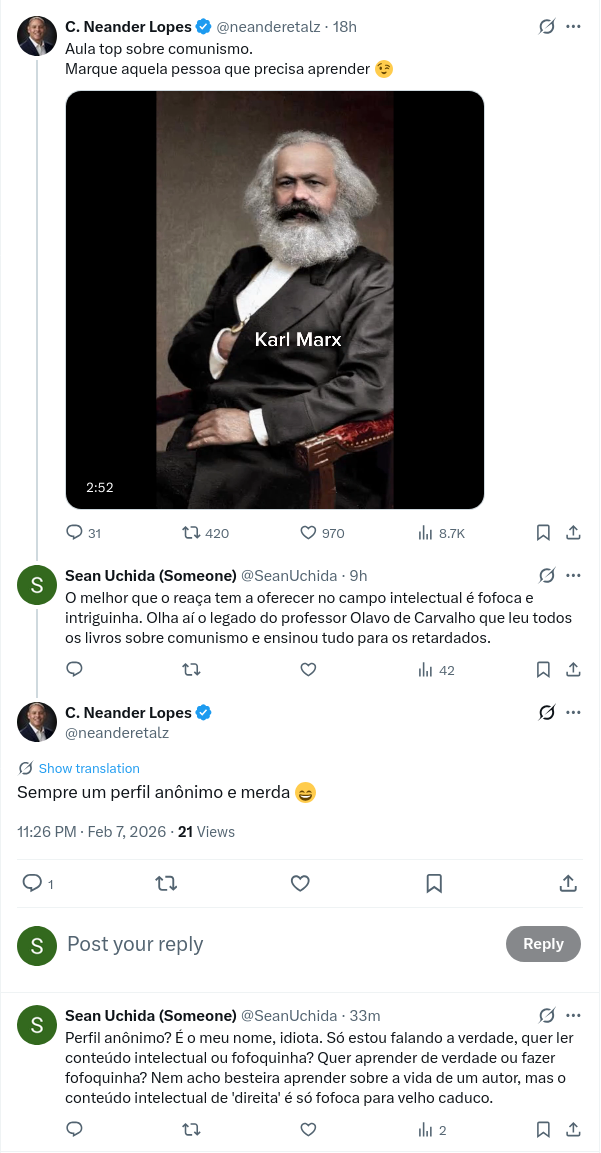This screenshot has width=601, height=1153.
Task: Click Show translation link
Action: pyautogui.click(x=89, y=768)
